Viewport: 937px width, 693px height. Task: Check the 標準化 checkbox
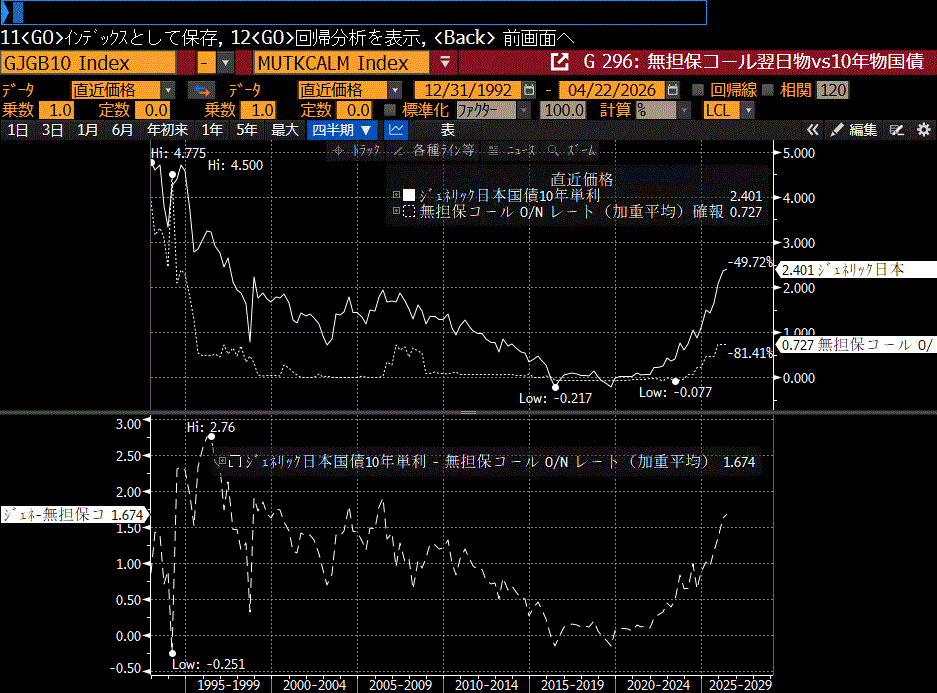click(x=390, y=110)
